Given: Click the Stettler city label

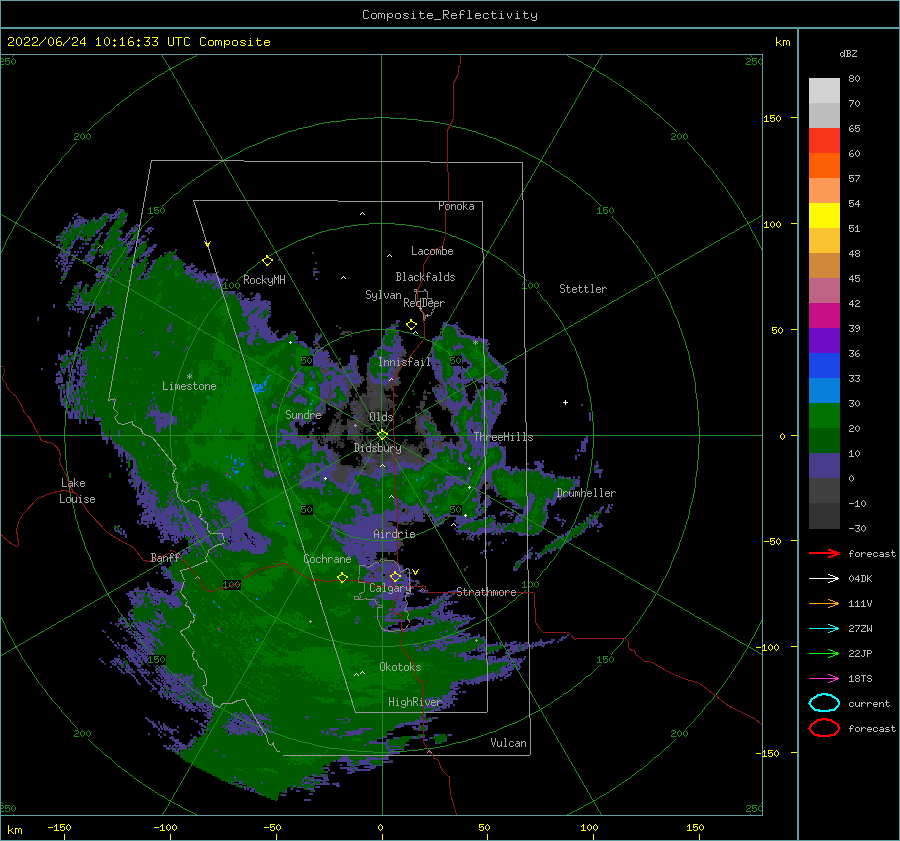Looking at the screenshot, I should click(x=583, y=289).
